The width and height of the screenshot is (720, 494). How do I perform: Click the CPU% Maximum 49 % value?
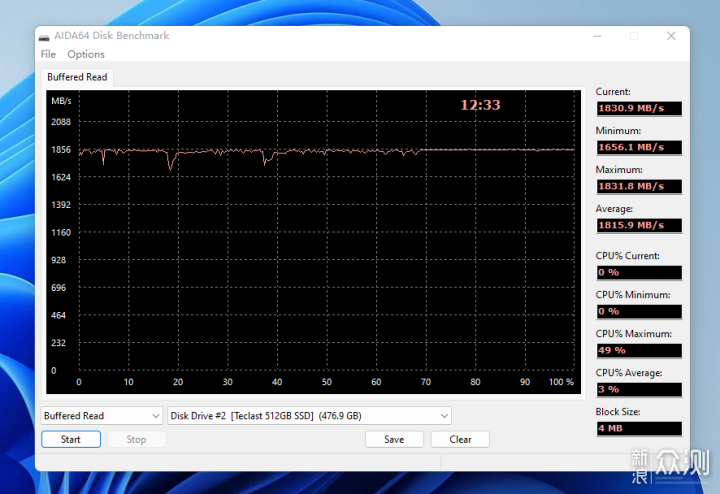coord(639,350)
